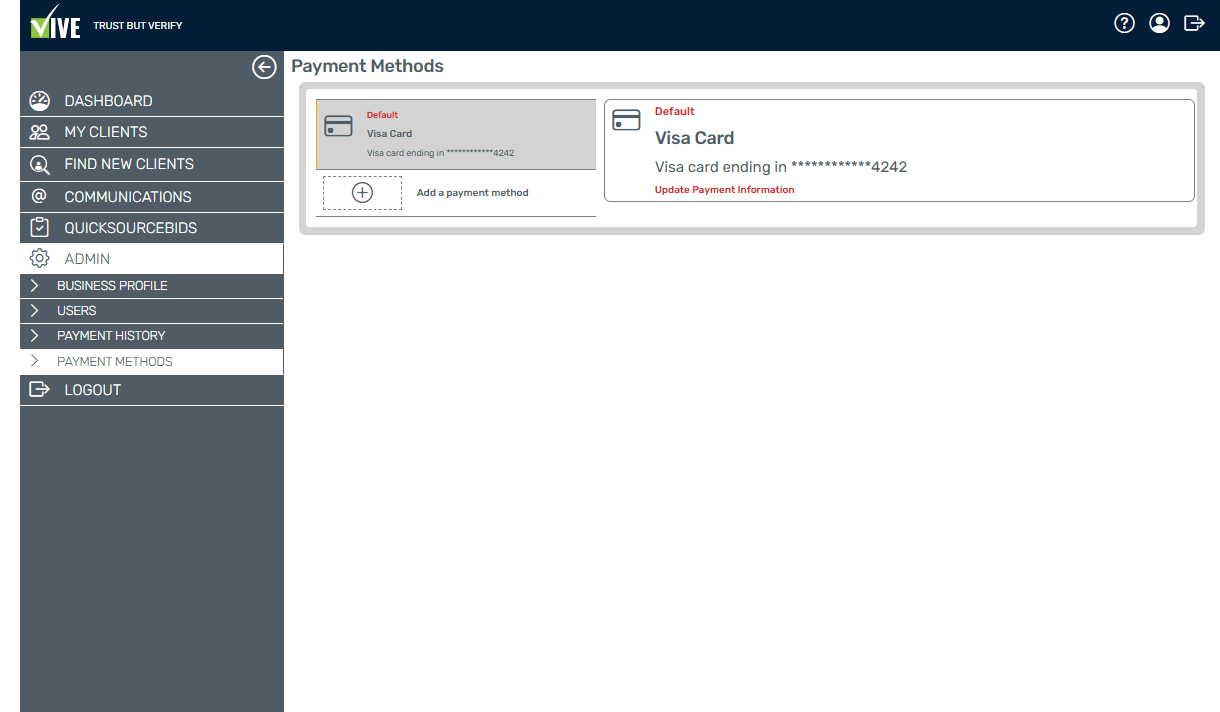Viewport: 1220px width, 712px height.
Task: Open Communications section
Action: [152, 197]
